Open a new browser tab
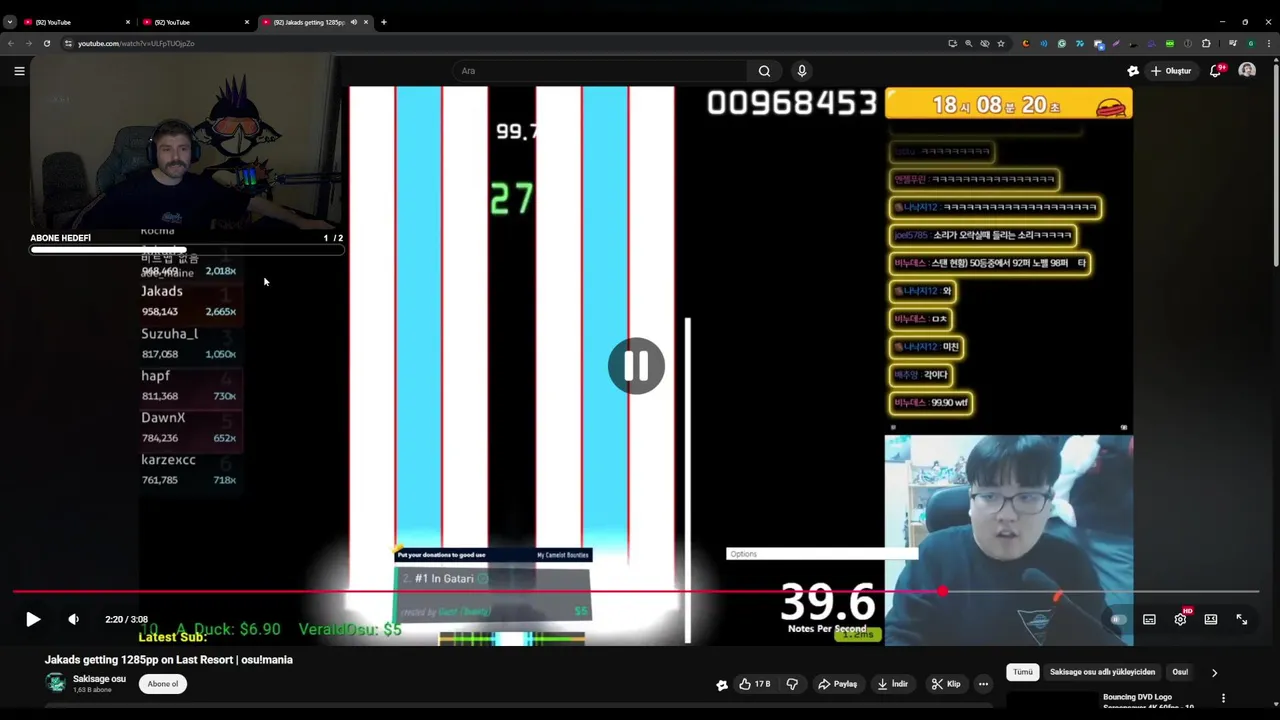Screen dimensions: 1280x720 click(x=383, y=22)
